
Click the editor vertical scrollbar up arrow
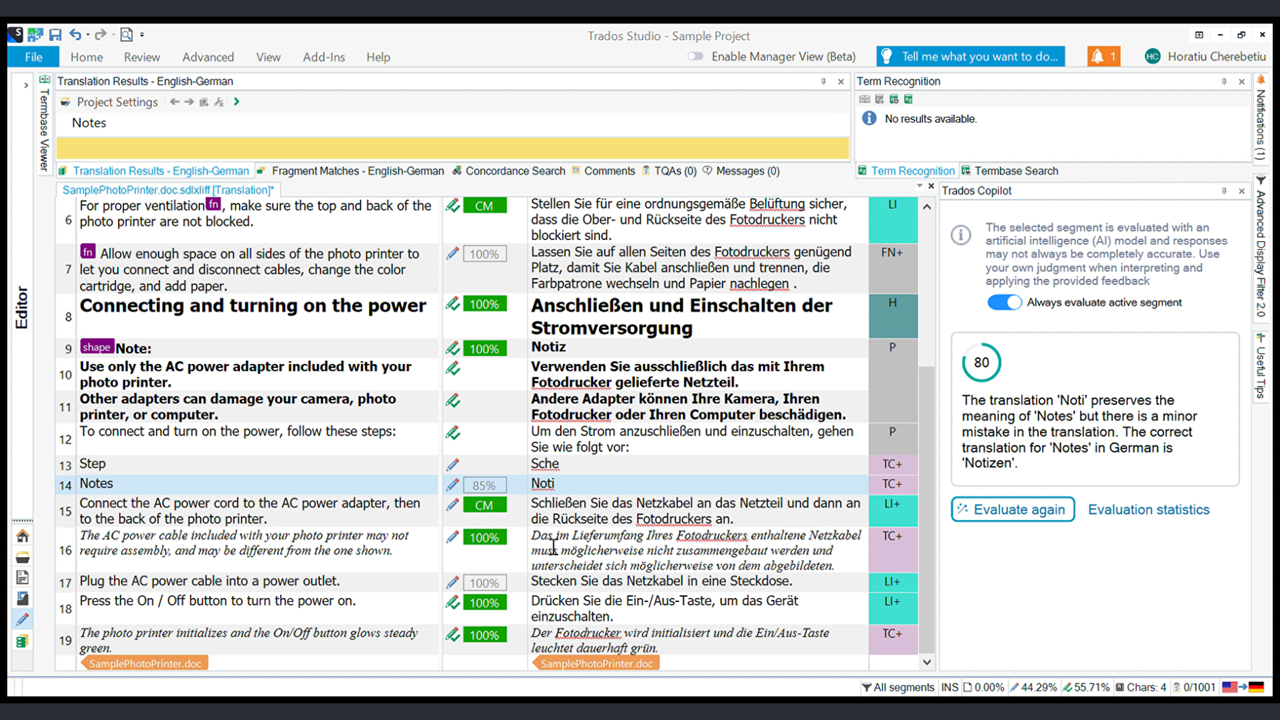(927, 207)
